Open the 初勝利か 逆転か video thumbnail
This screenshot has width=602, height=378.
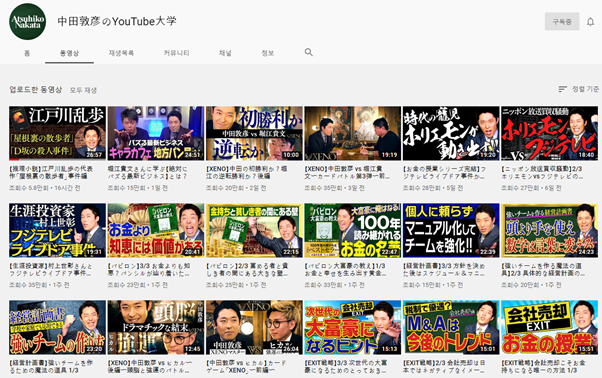pos(254,133)
